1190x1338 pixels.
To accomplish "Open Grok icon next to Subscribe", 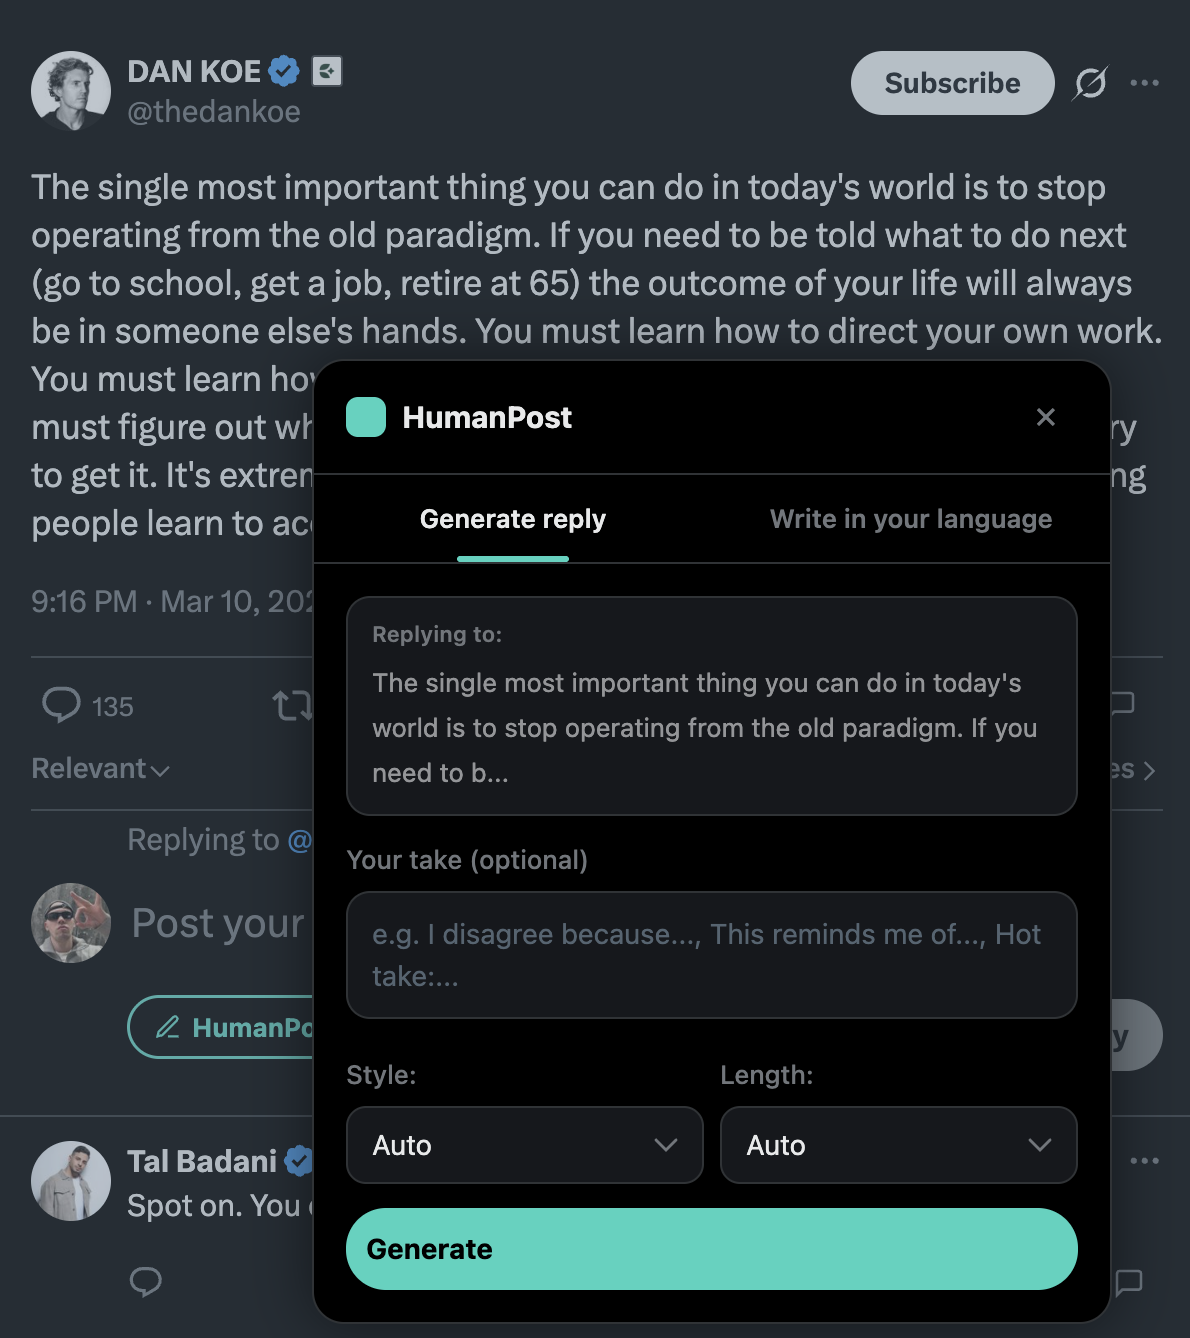I will [x=1090, y=83].
